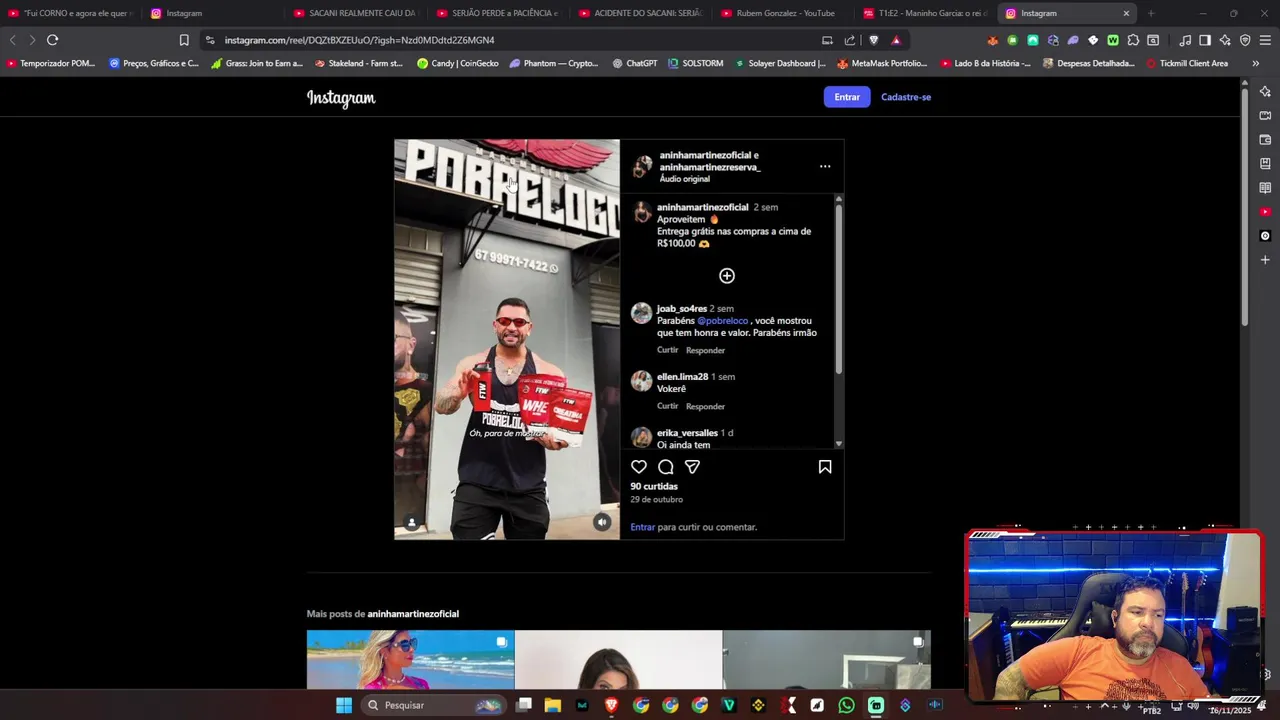The image size is (1280, 720).
Task: Click the taskbar Pesquisar search box
Action: coord(432,705)
